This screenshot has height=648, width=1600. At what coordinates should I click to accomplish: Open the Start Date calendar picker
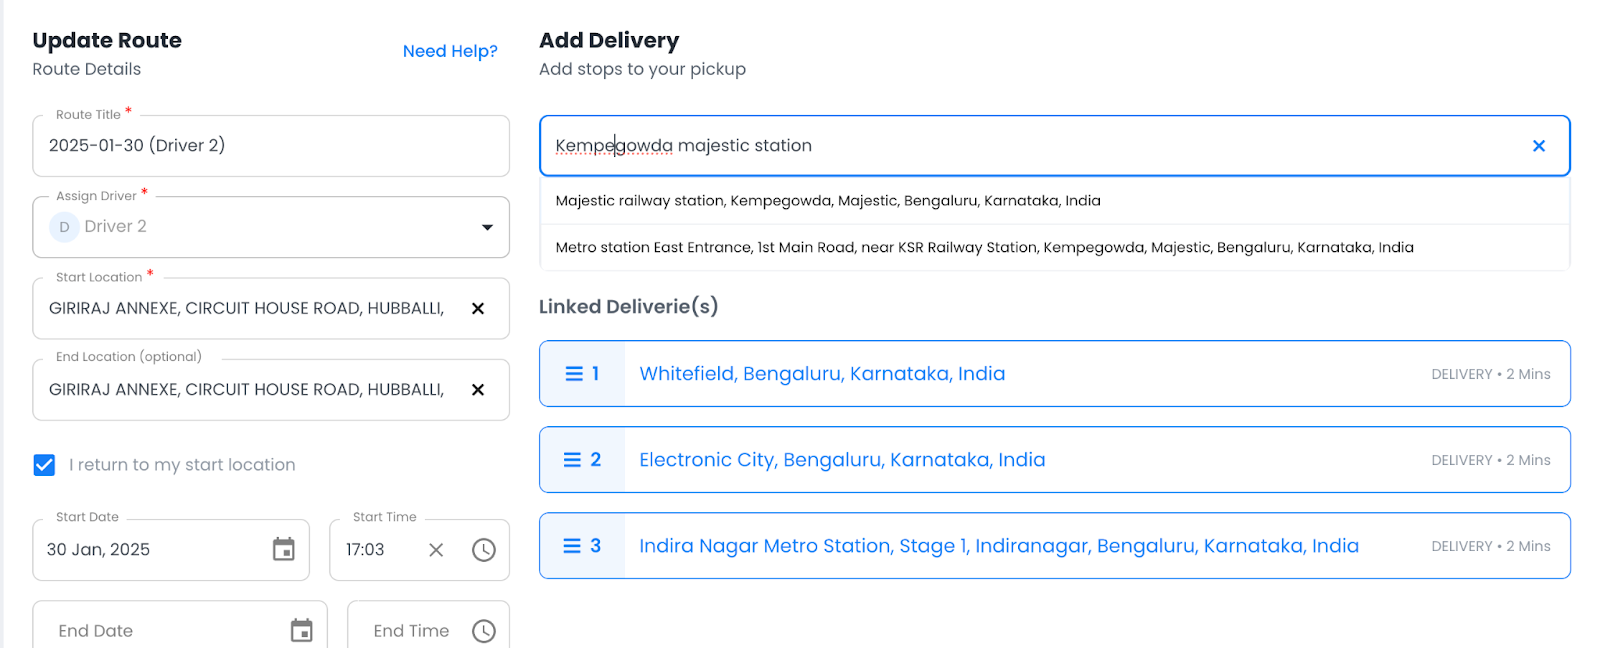(285, 549)
